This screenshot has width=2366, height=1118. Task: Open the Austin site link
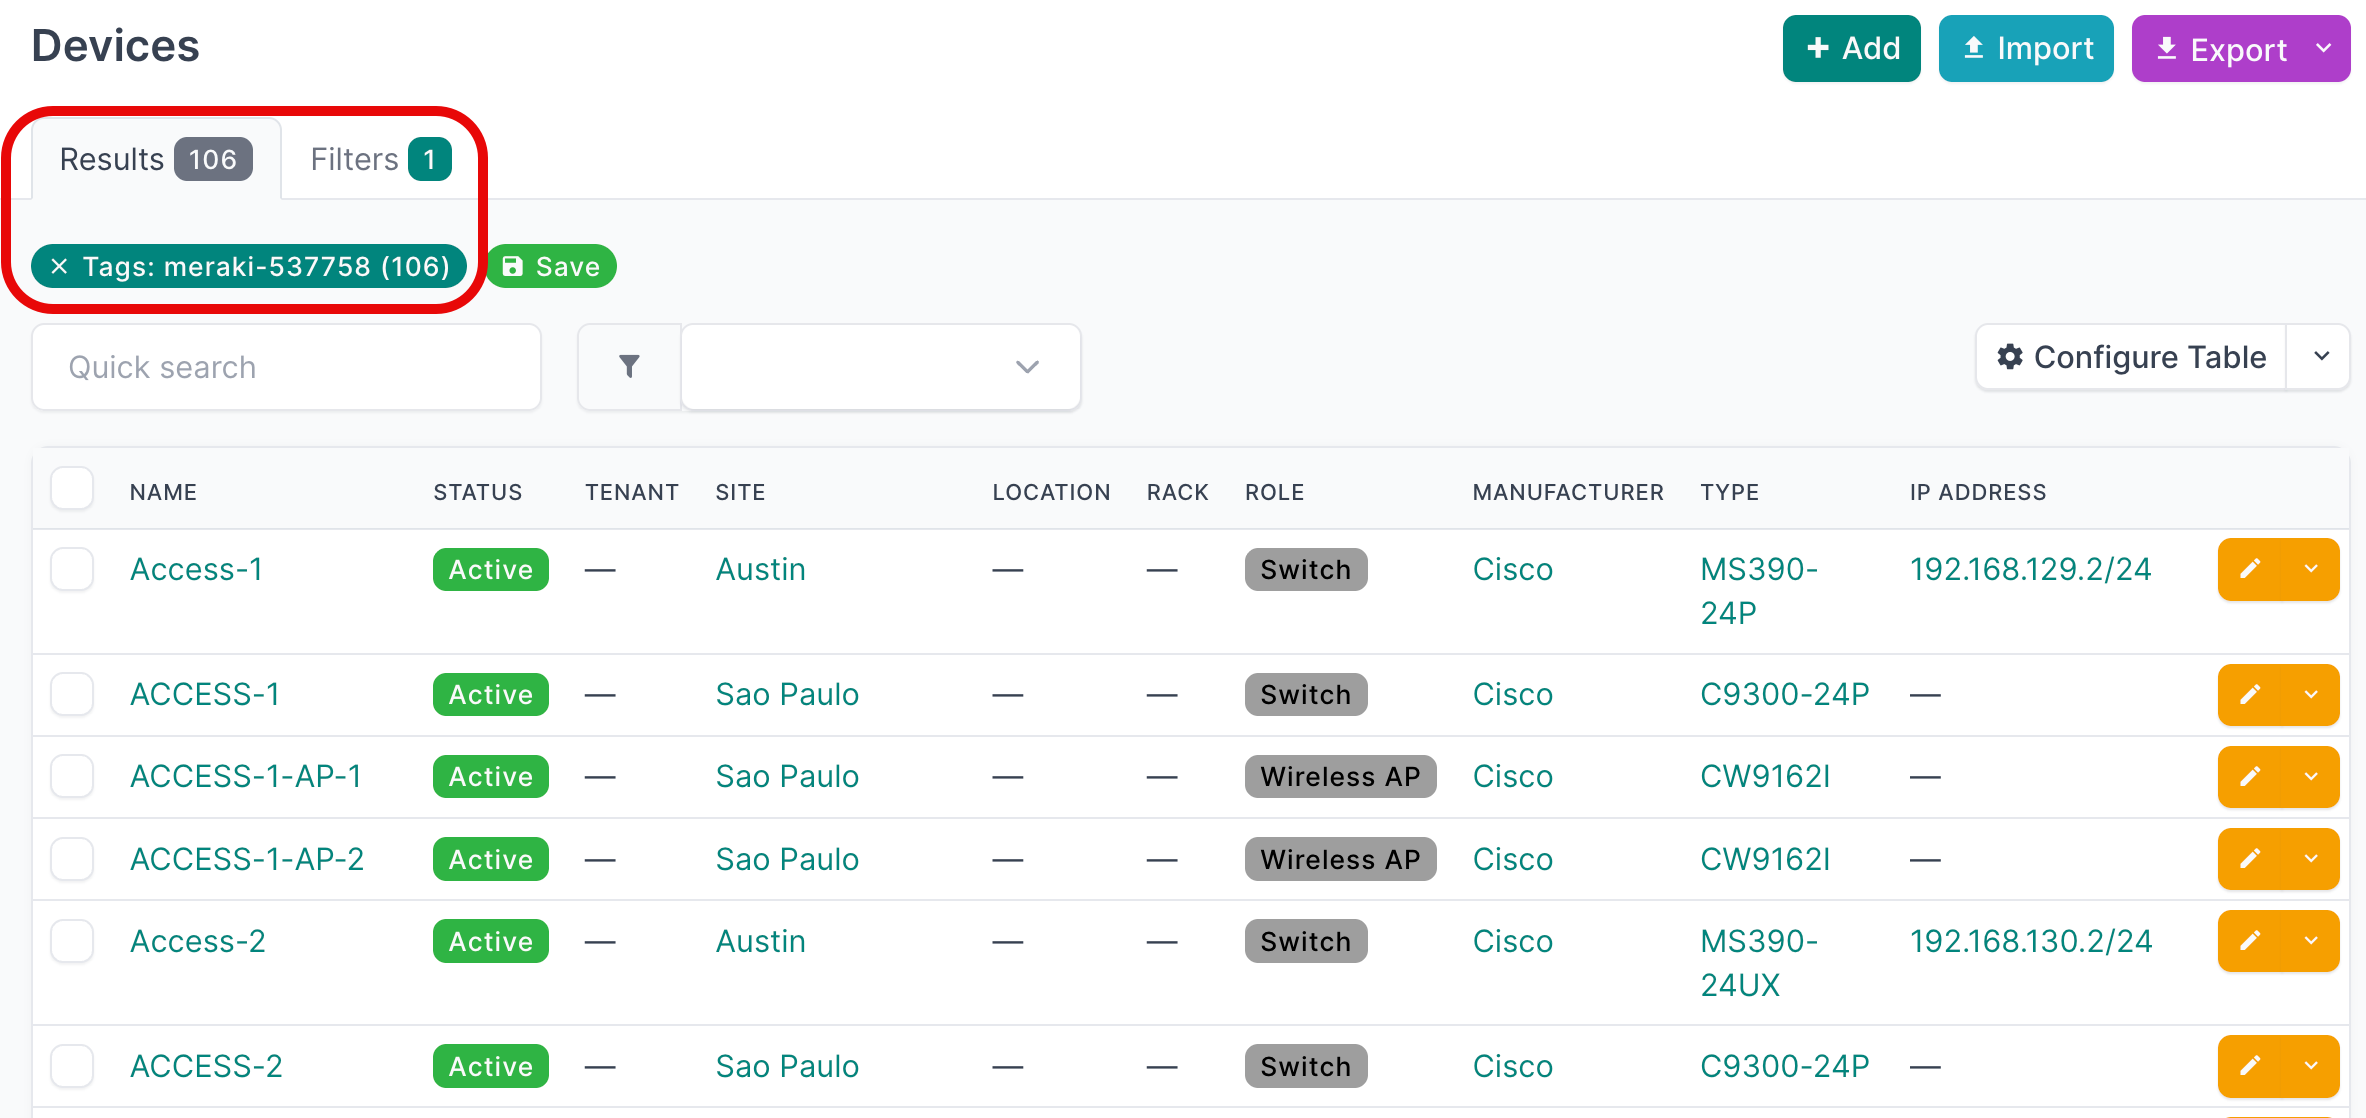click(760, 569)
